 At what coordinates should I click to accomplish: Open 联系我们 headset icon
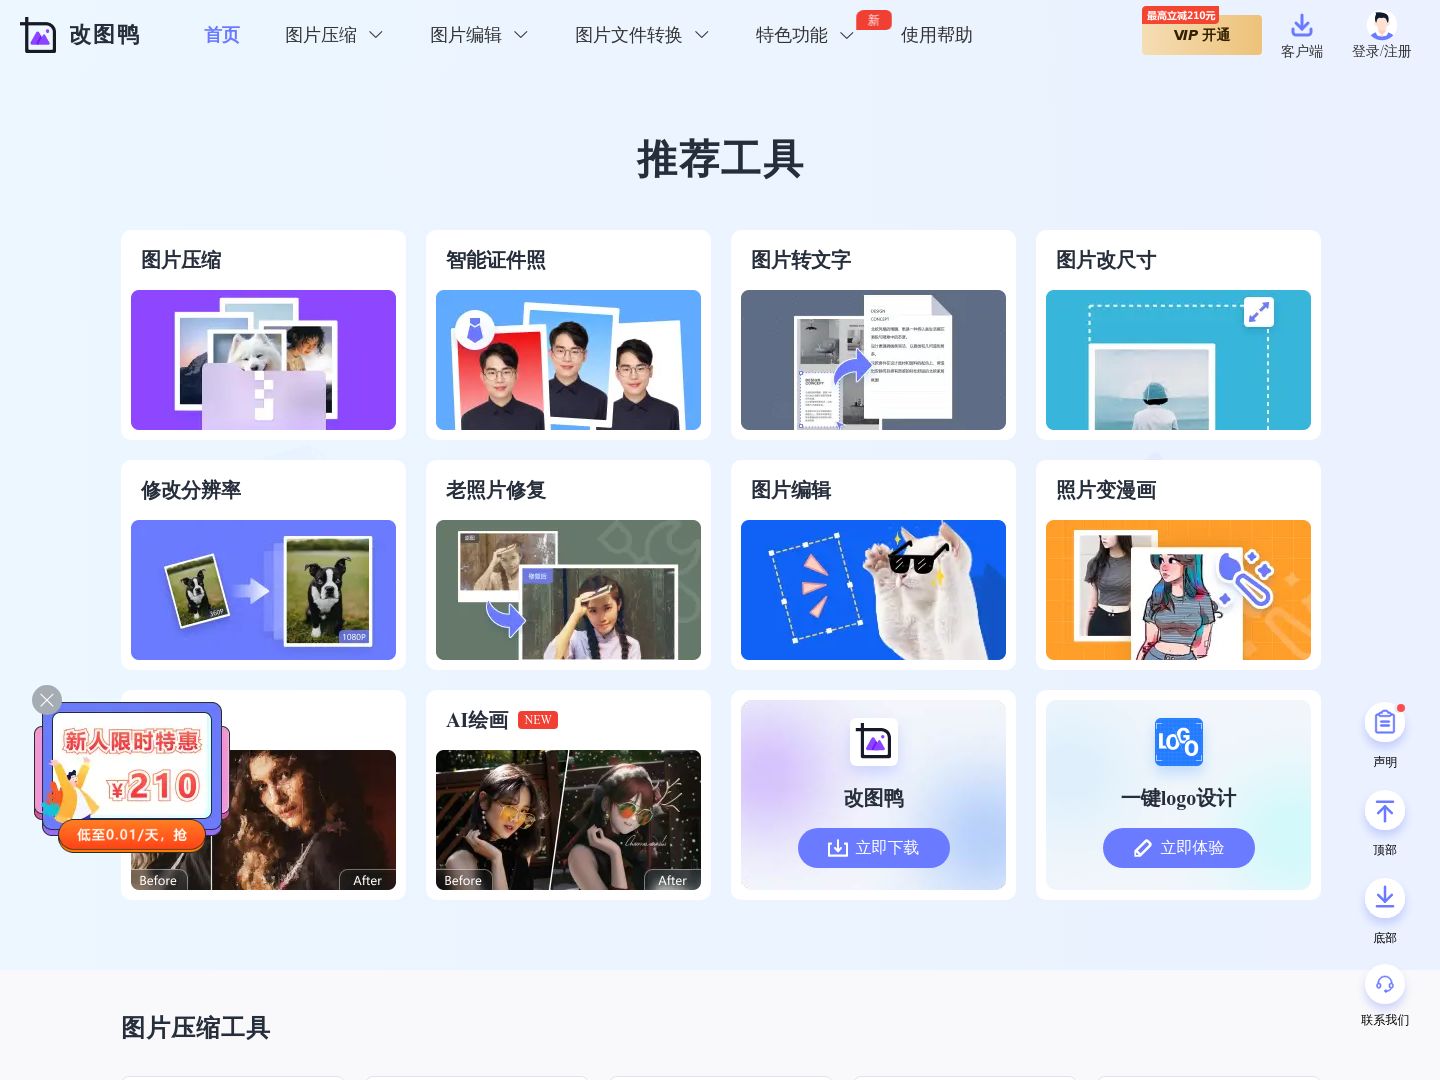tap(1385, 985)
